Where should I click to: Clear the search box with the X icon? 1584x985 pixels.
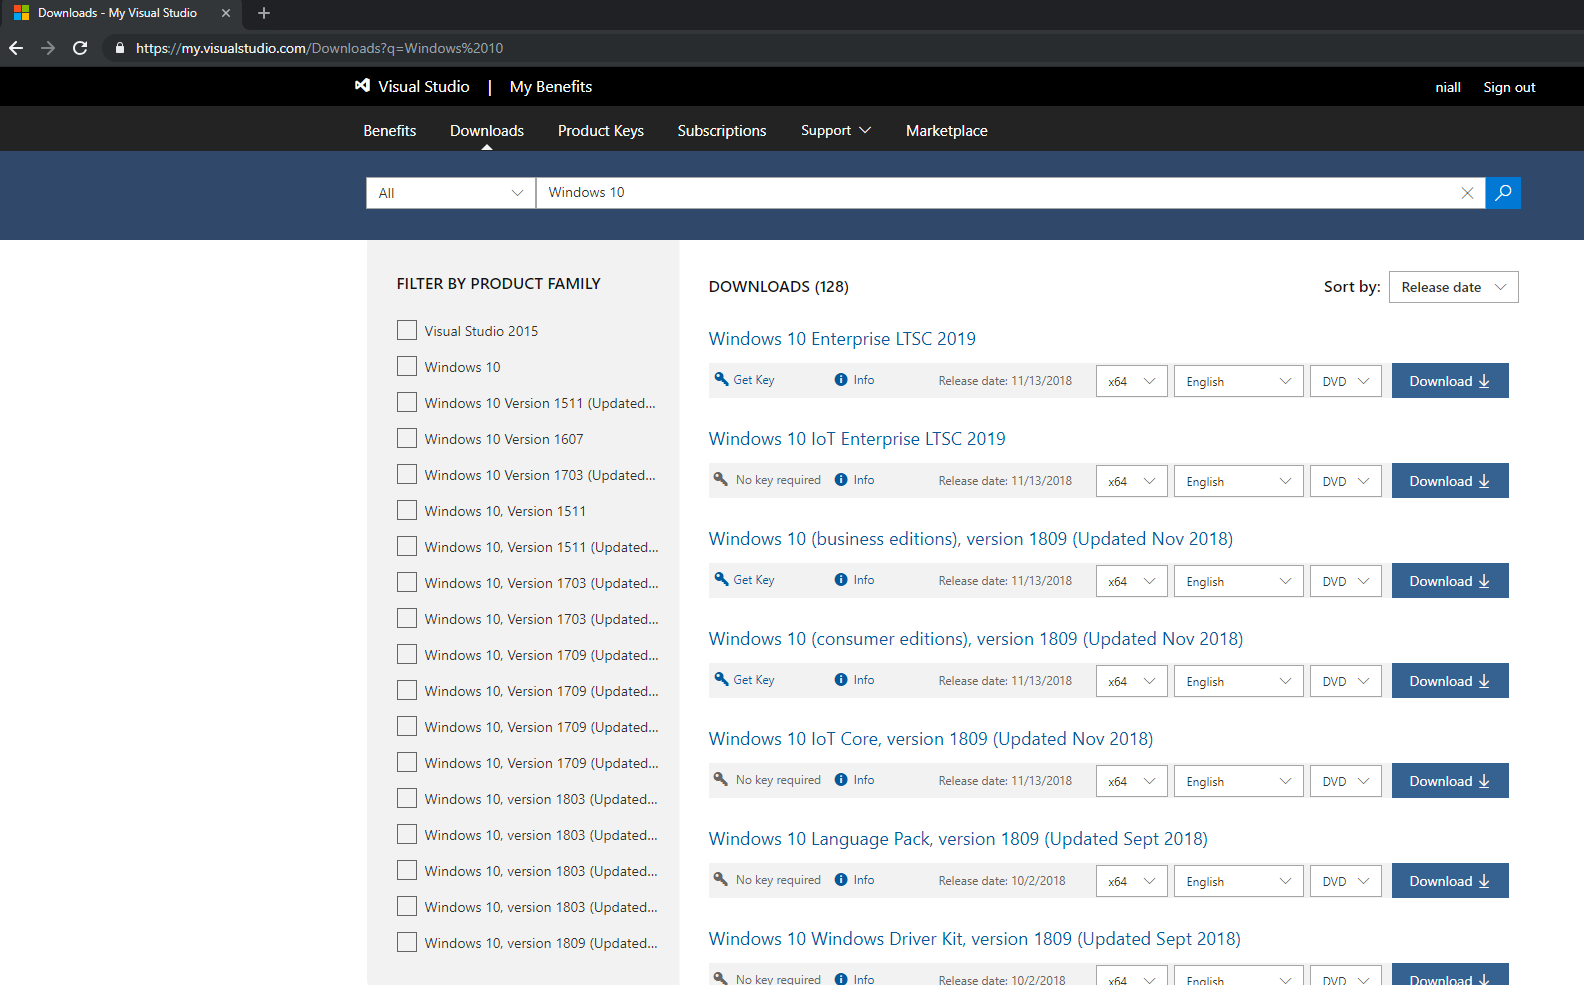pos(1467,193)
